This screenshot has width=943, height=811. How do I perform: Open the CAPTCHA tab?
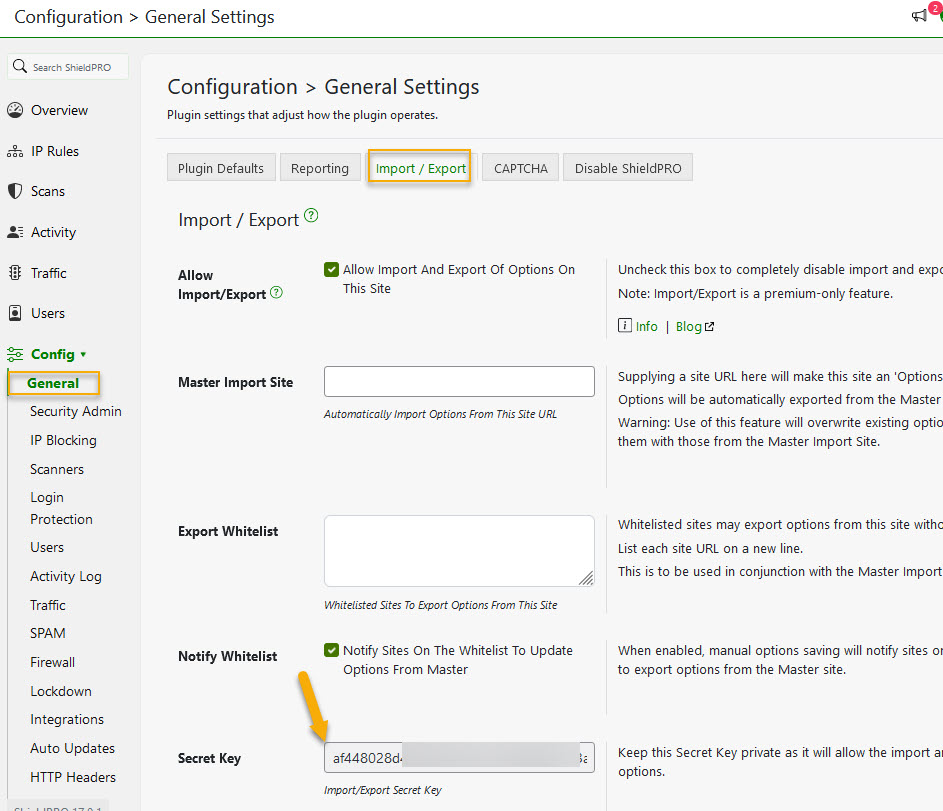[x=521, y=168]
